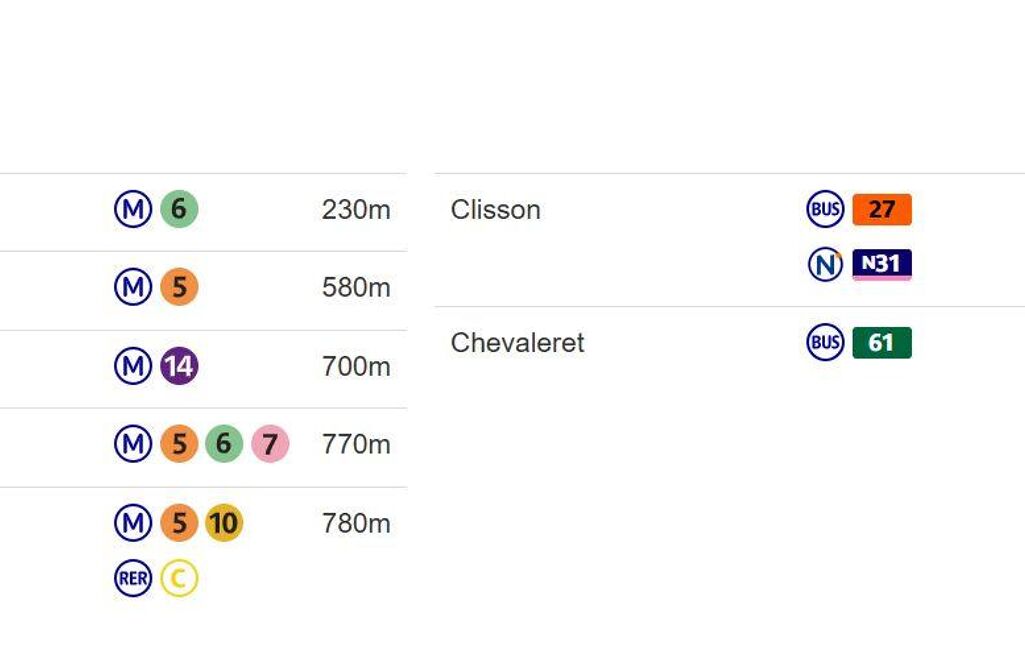This screenshot has height=650, width=1025.
Task: Click the Metro M icon beside line 14
Action: click(133, 366)
